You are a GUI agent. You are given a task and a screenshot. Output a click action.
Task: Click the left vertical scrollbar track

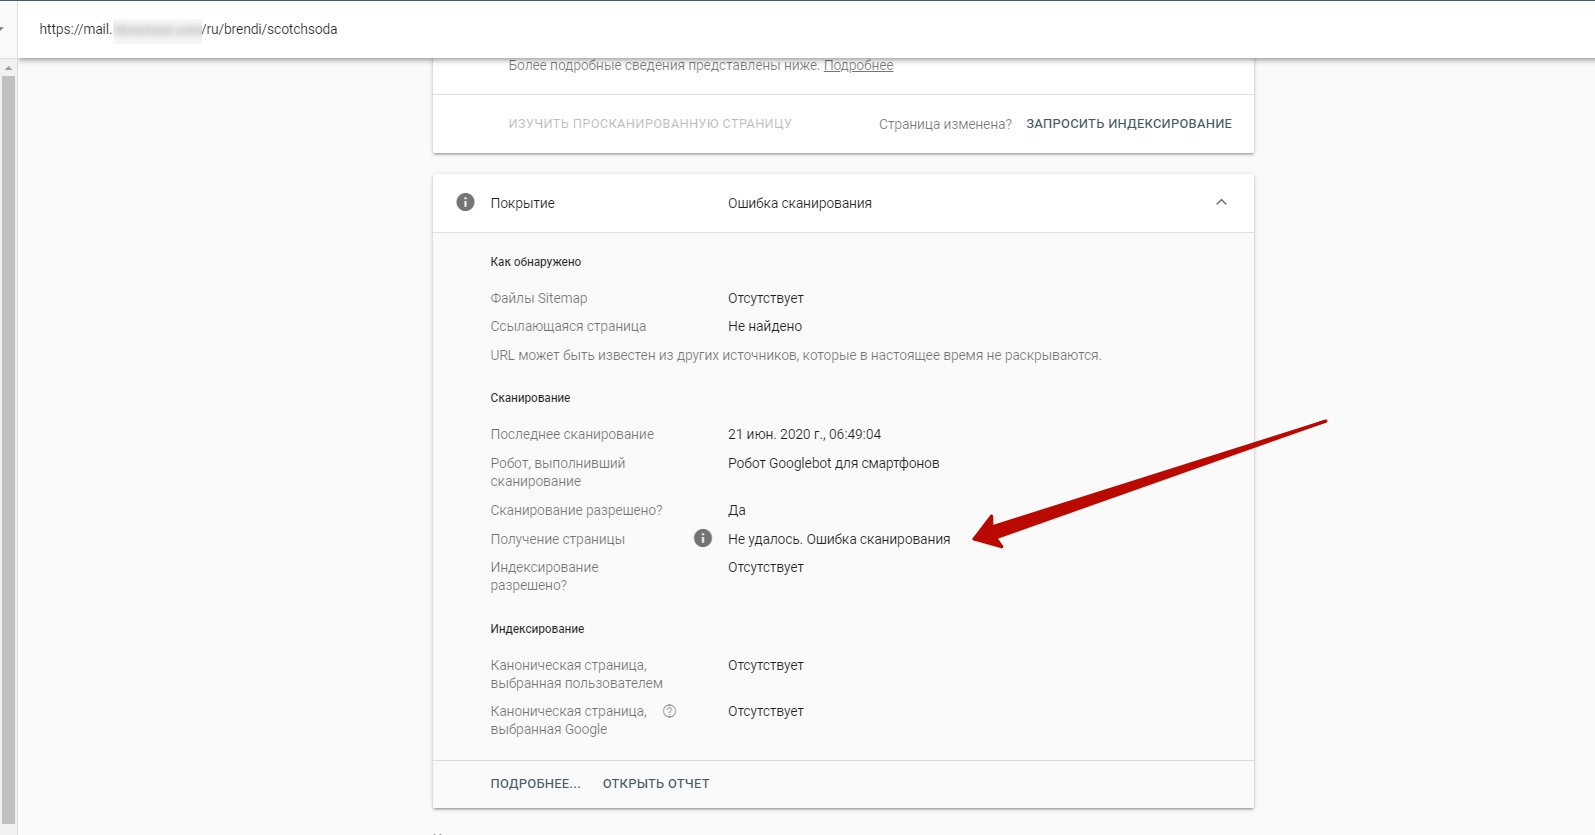tap(8, 450)
